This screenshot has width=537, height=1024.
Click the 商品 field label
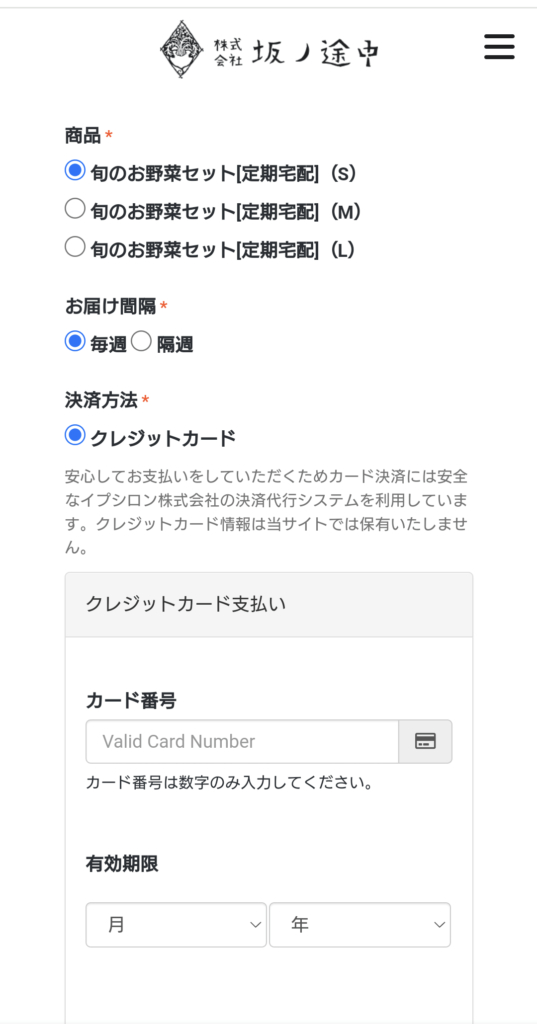(83, 135)
